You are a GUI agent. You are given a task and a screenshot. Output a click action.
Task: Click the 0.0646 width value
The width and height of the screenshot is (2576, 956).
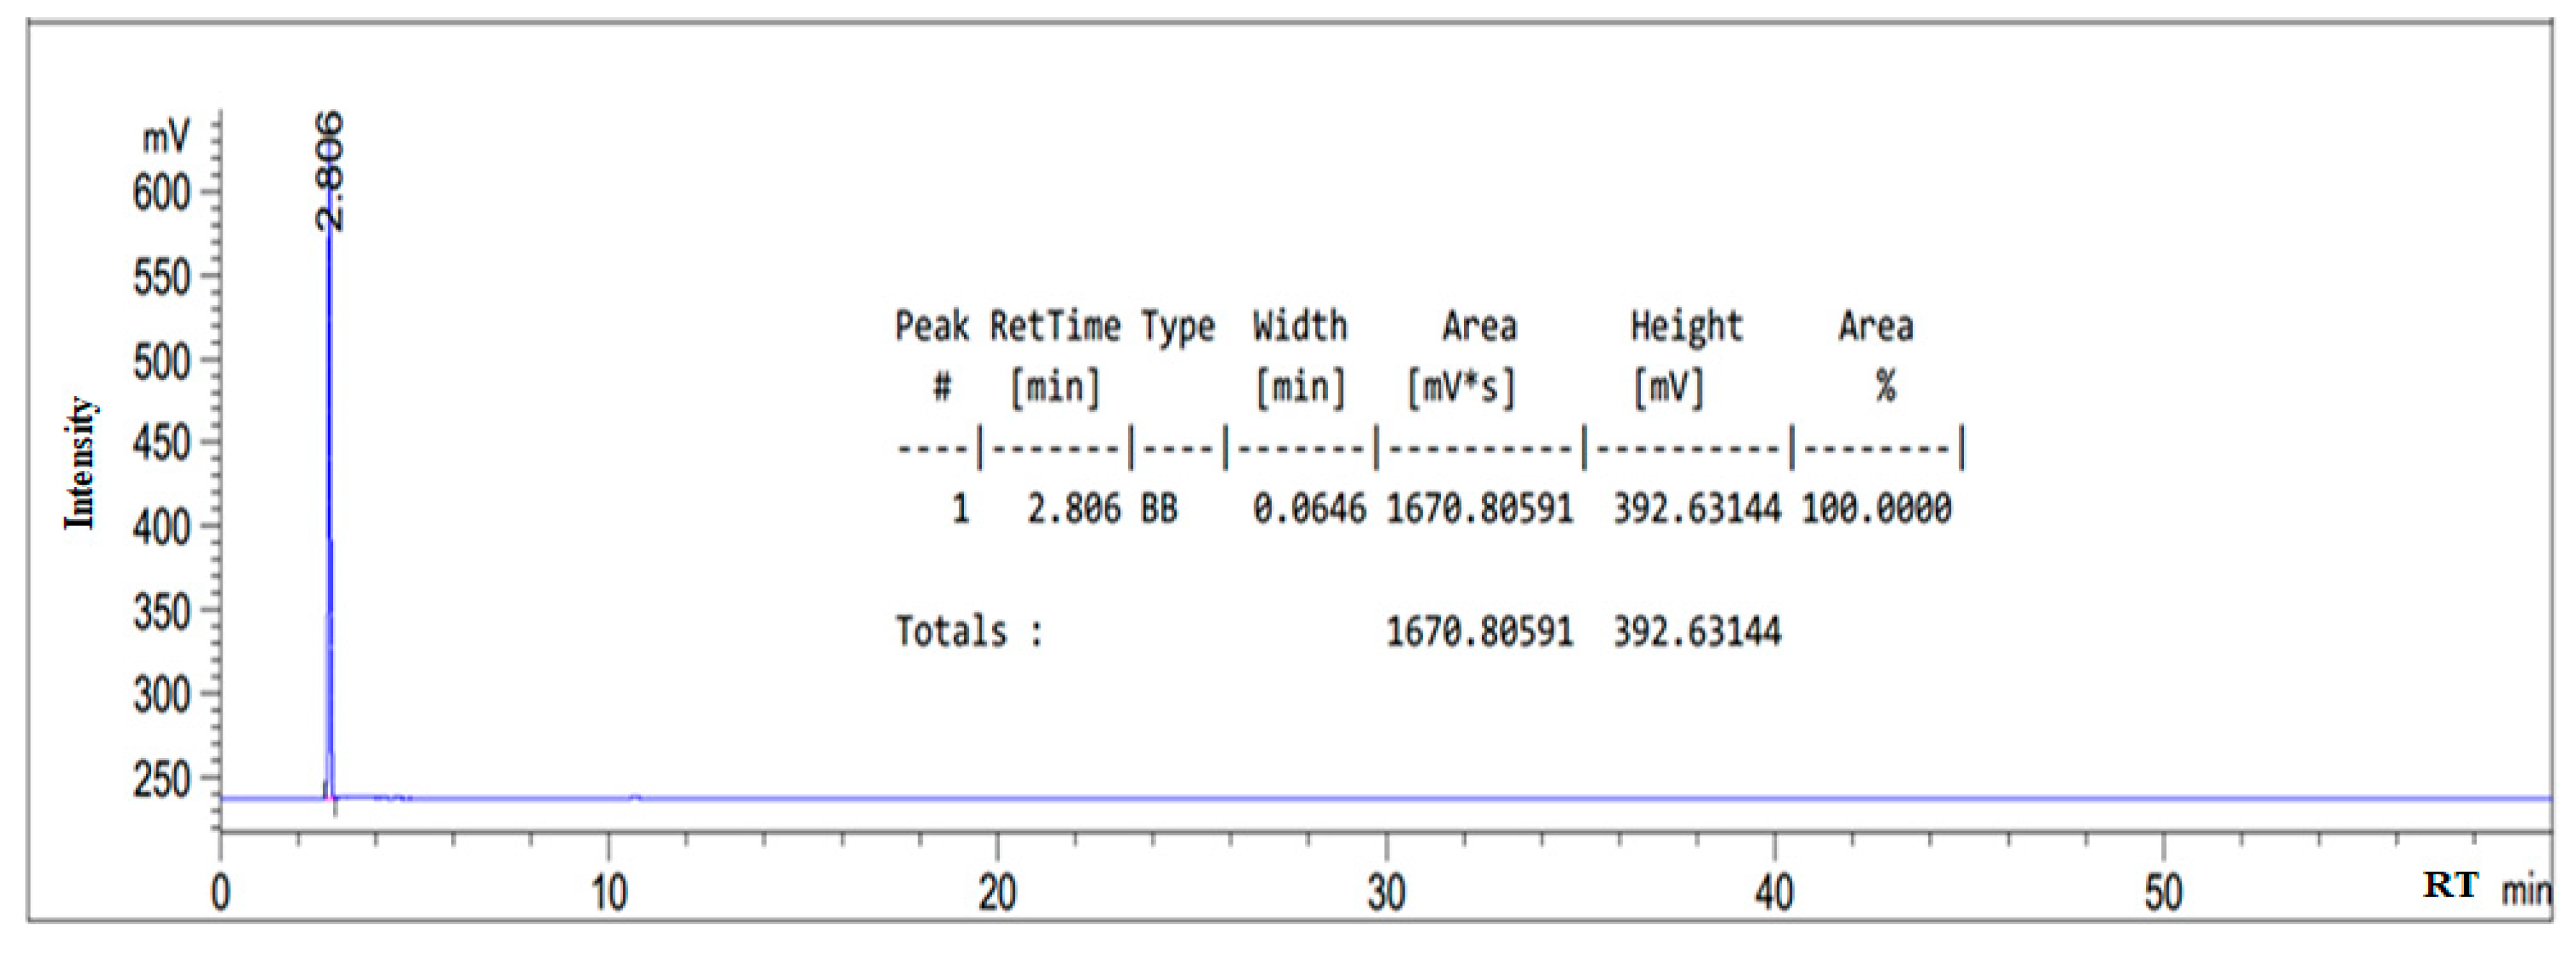(x=1309, y=509)
